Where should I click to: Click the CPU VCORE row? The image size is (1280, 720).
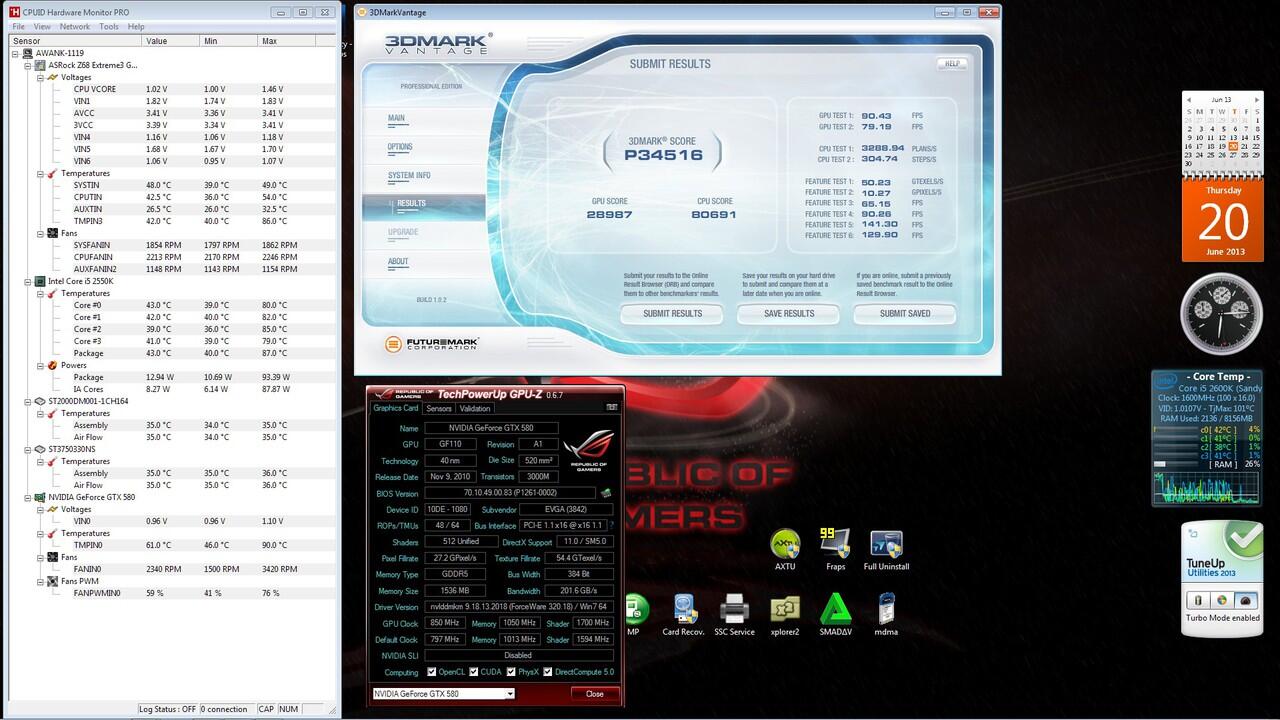173,89
